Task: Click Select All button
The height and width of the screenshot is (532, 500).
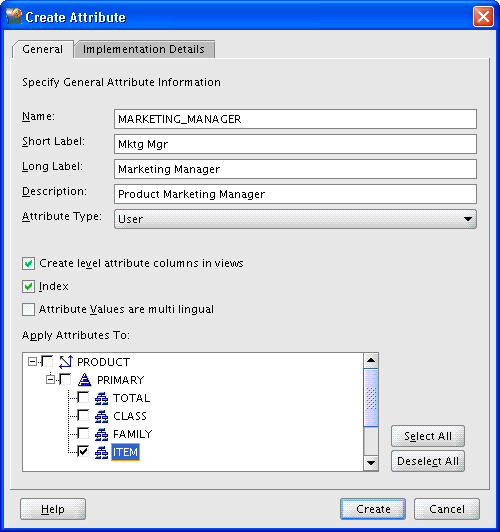Action: click(428, 436)
